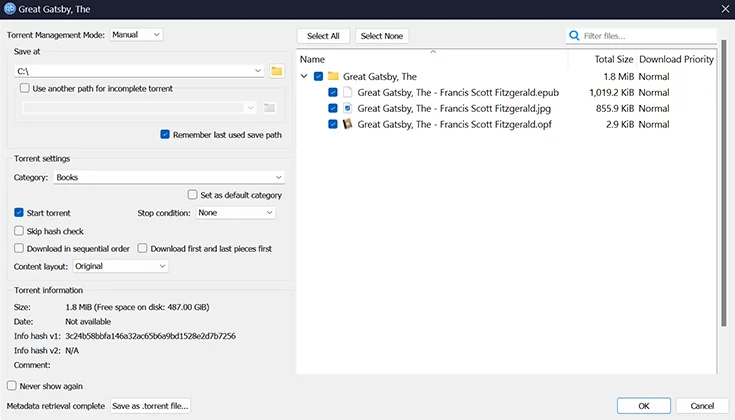Uncheck the Great Gatsby folder checkbox
Viewport: 735px width, 420px height.
tap(318, 76)
